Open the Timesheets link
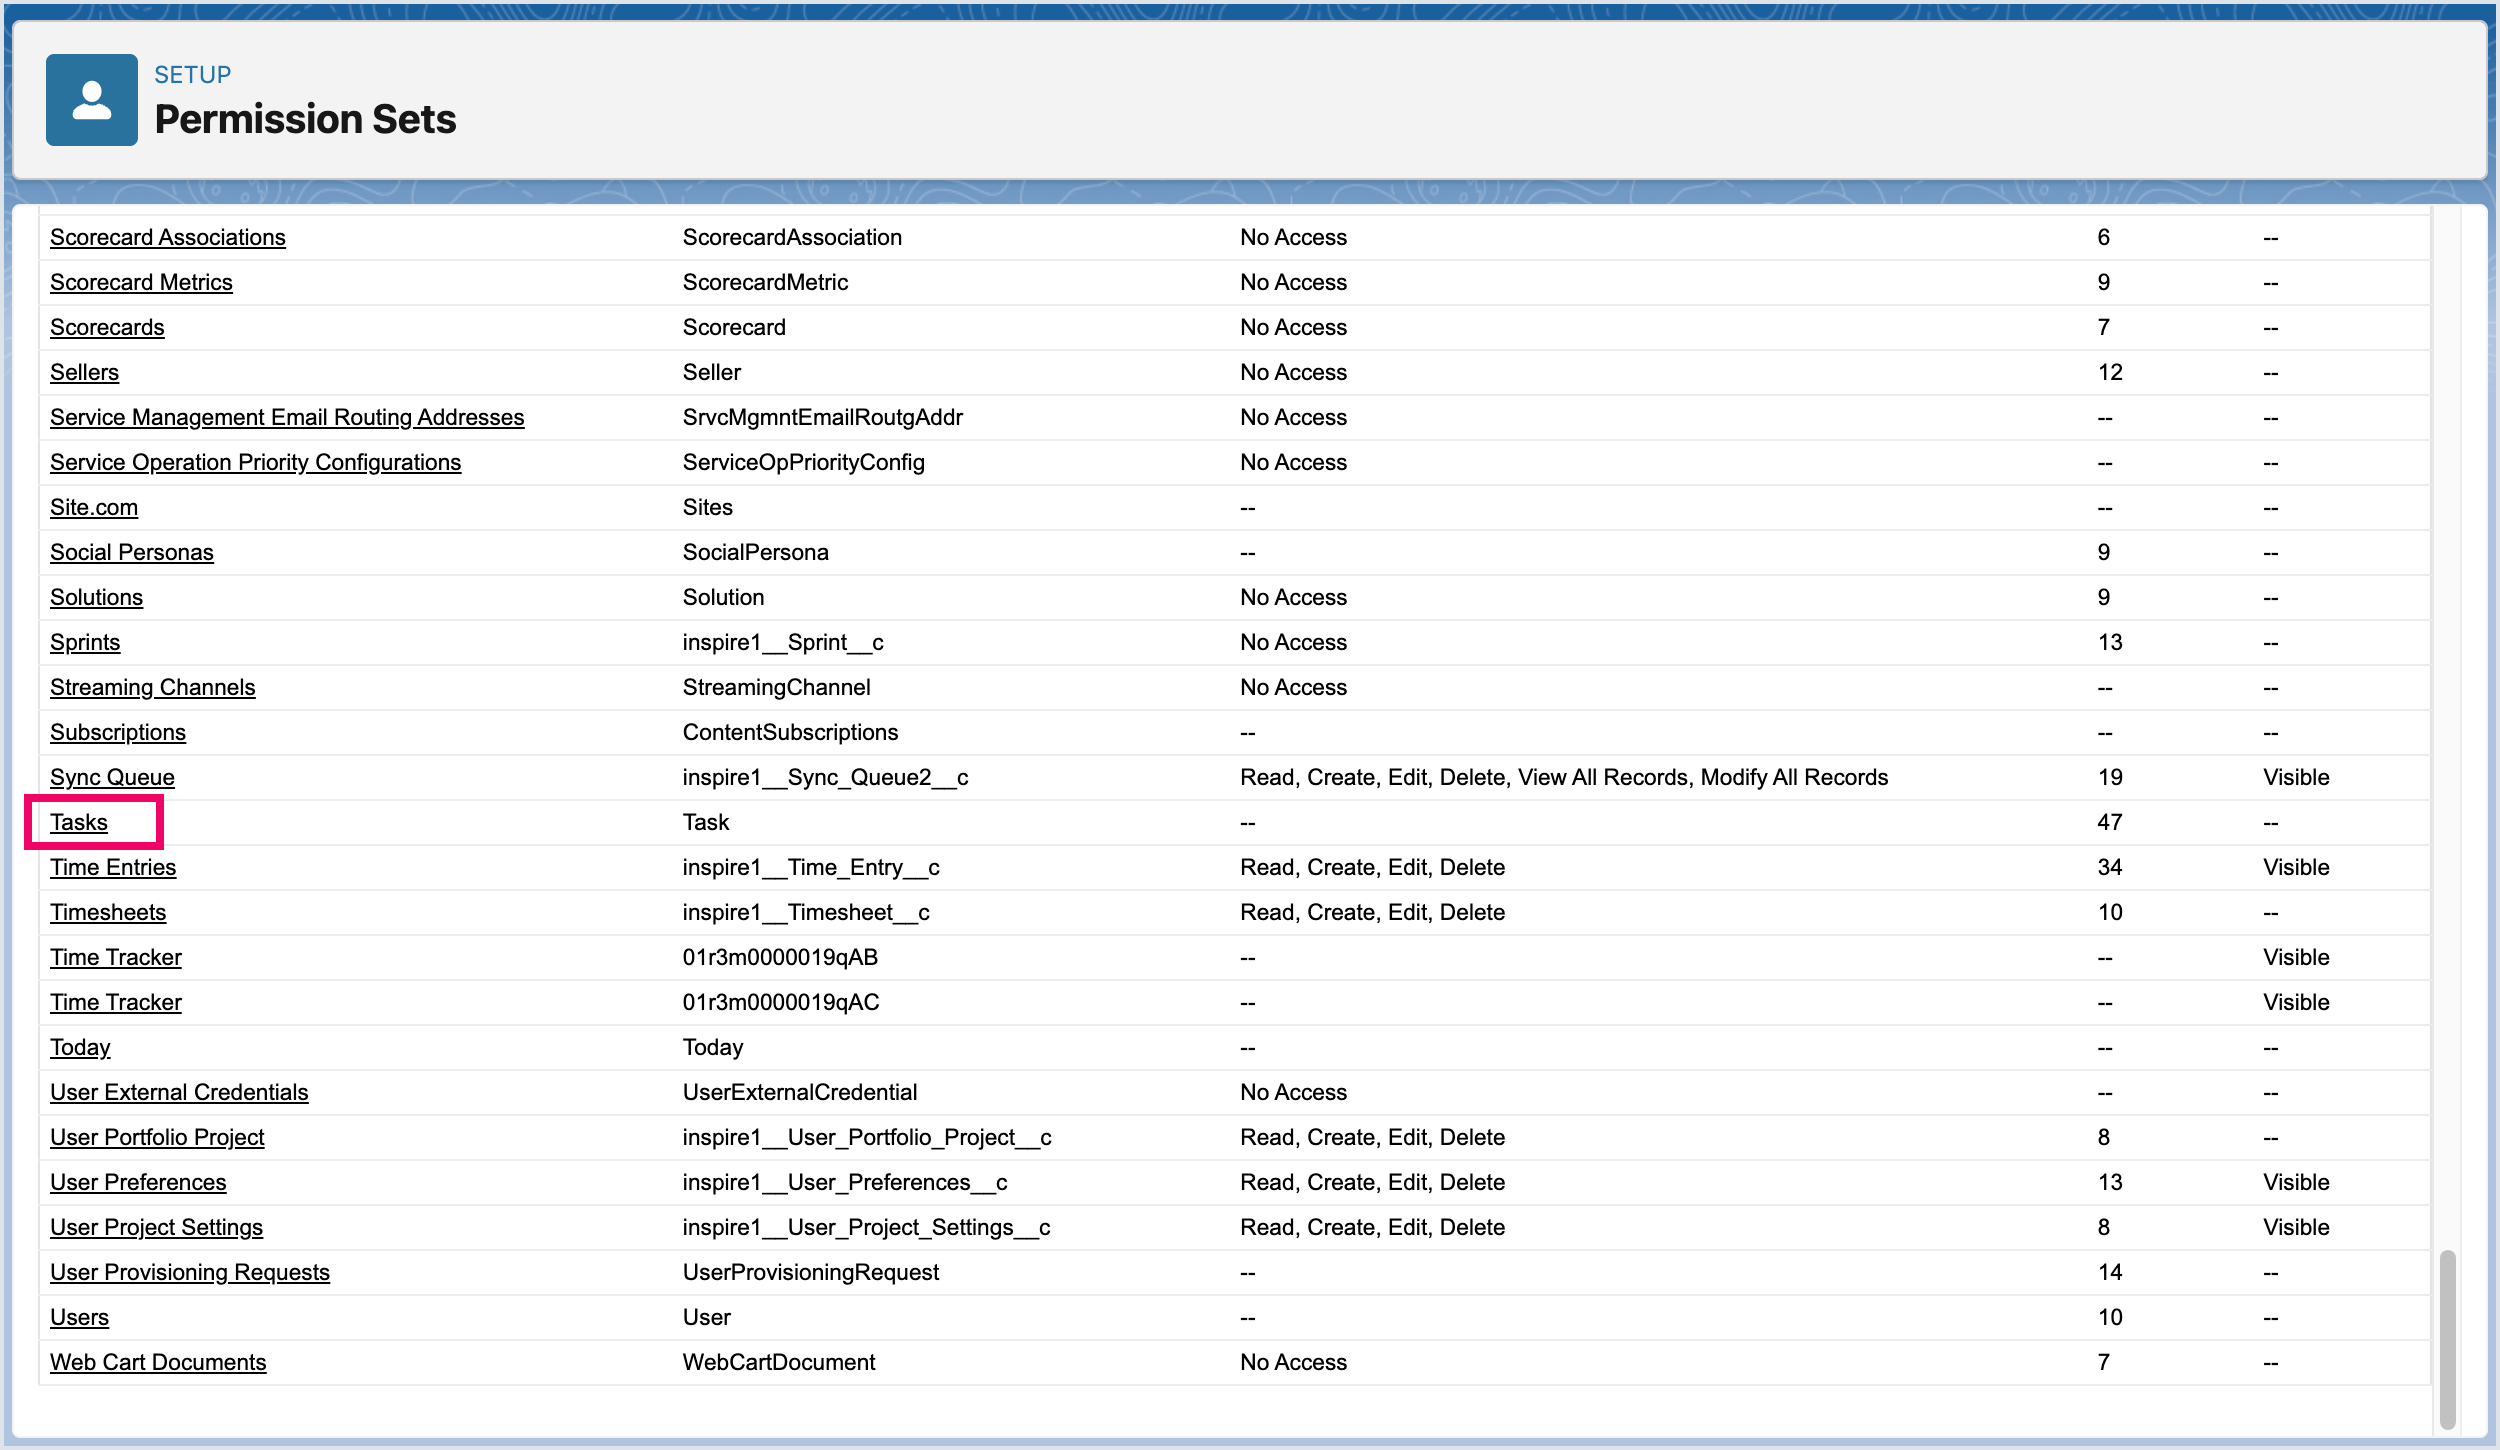The image size is (2500, 1450). click(108, 912)
